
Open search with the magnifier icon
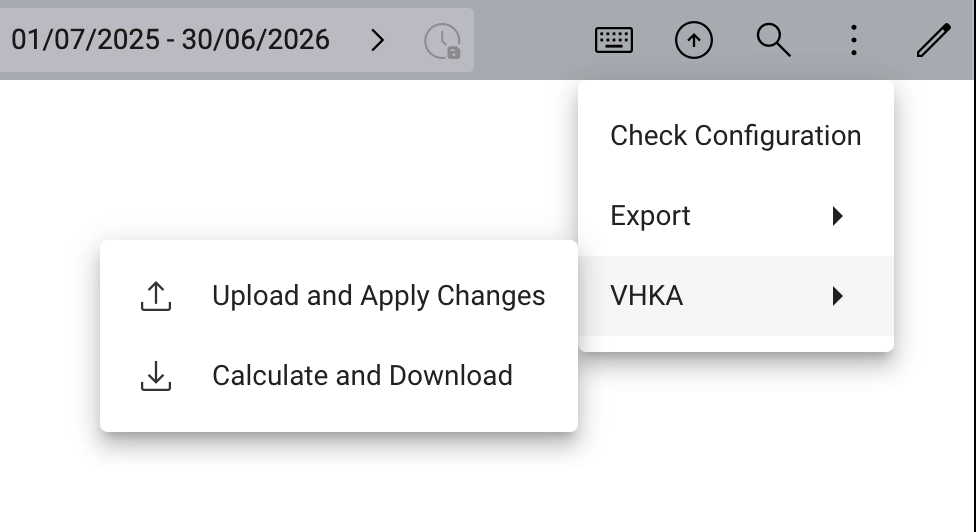[x=773, y=40]
